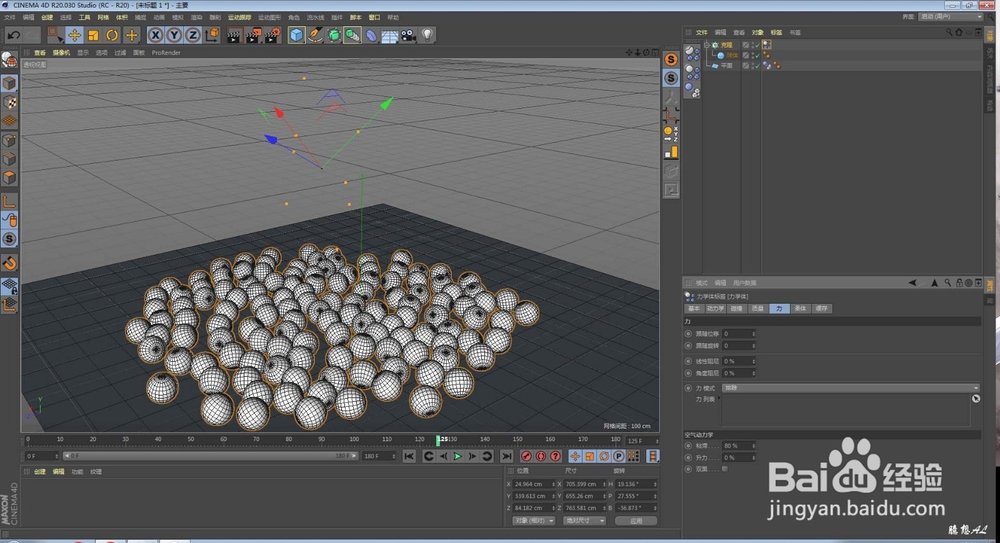Open Edit Render Settings icon
The image size is (1000, 543).
click(272, 35)
